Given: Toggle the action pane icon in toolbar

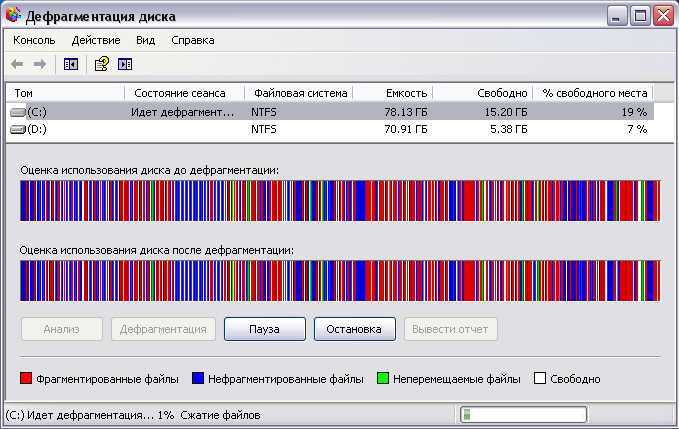Looking at the screenshot, I should pyautogui.click(x=125, y=65).
